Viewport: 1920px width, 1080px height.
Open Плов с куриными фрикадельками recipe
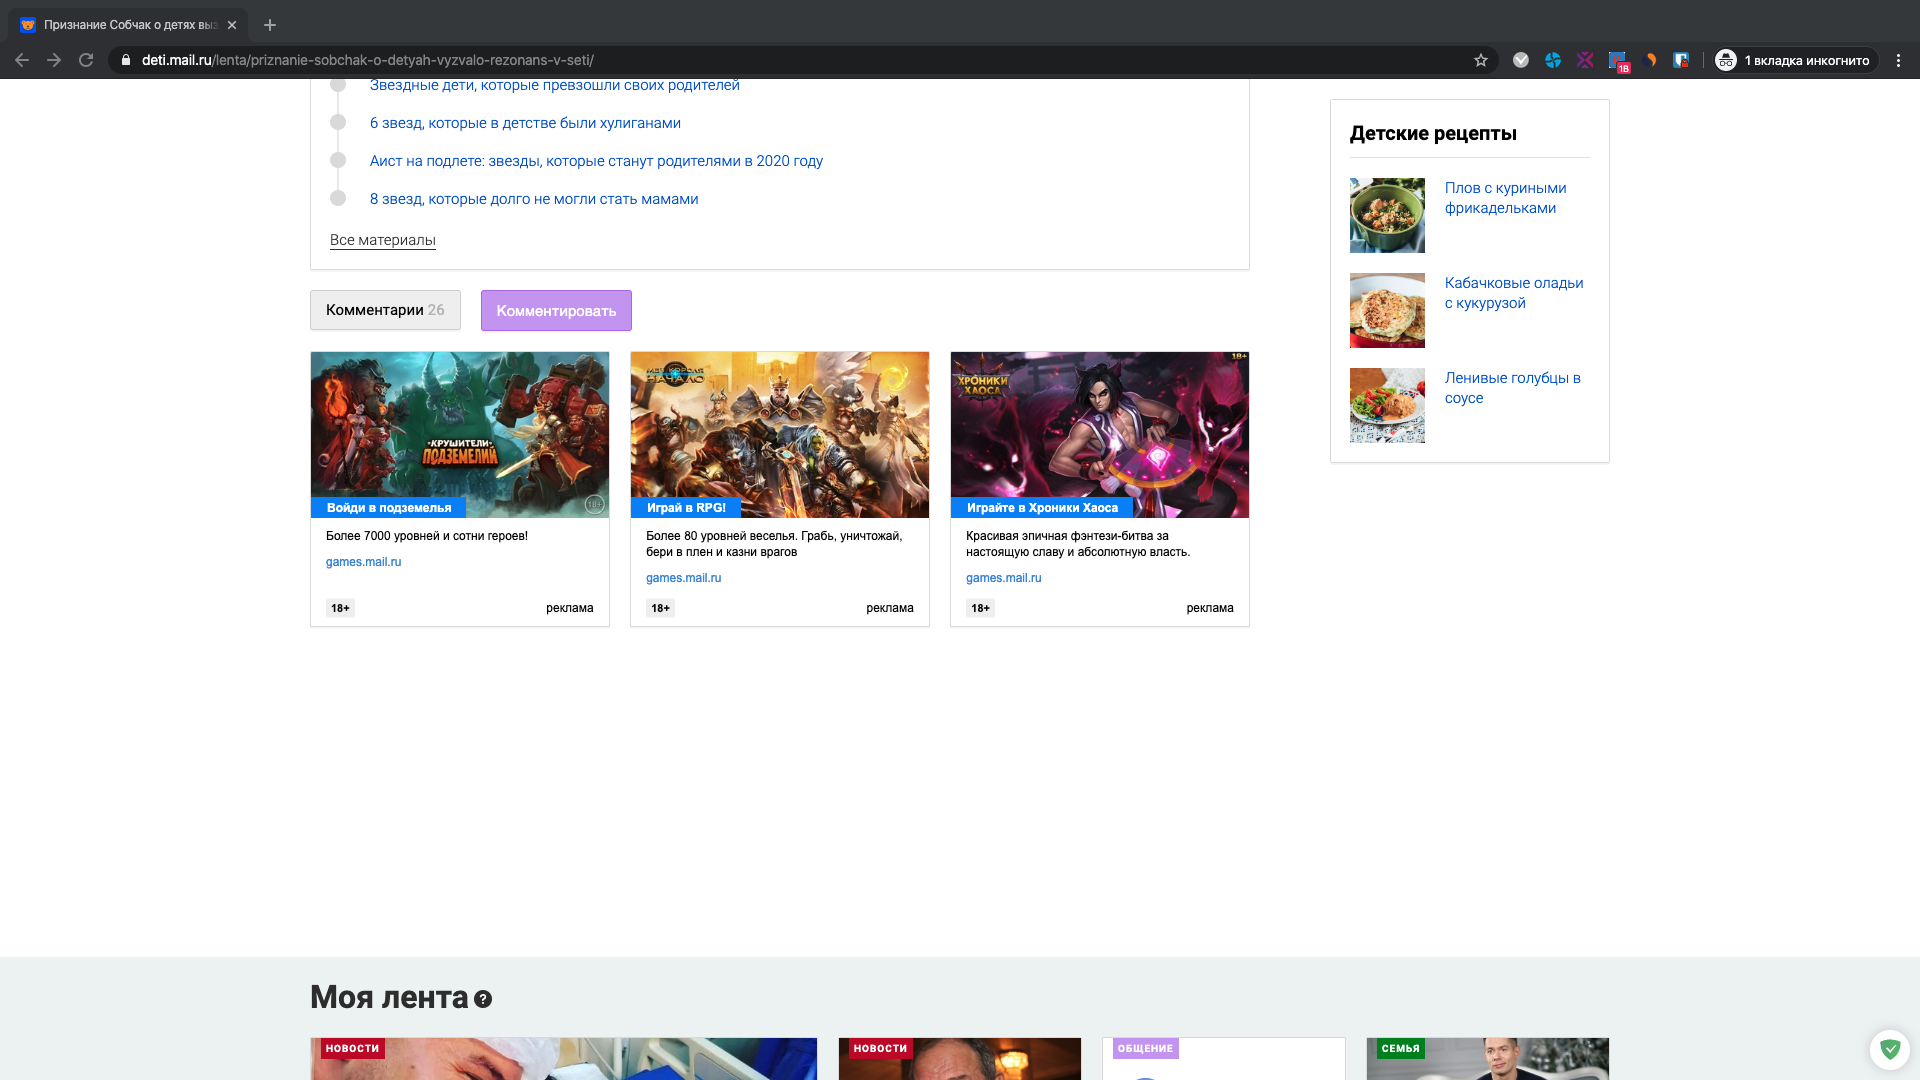pos(1505,198)
